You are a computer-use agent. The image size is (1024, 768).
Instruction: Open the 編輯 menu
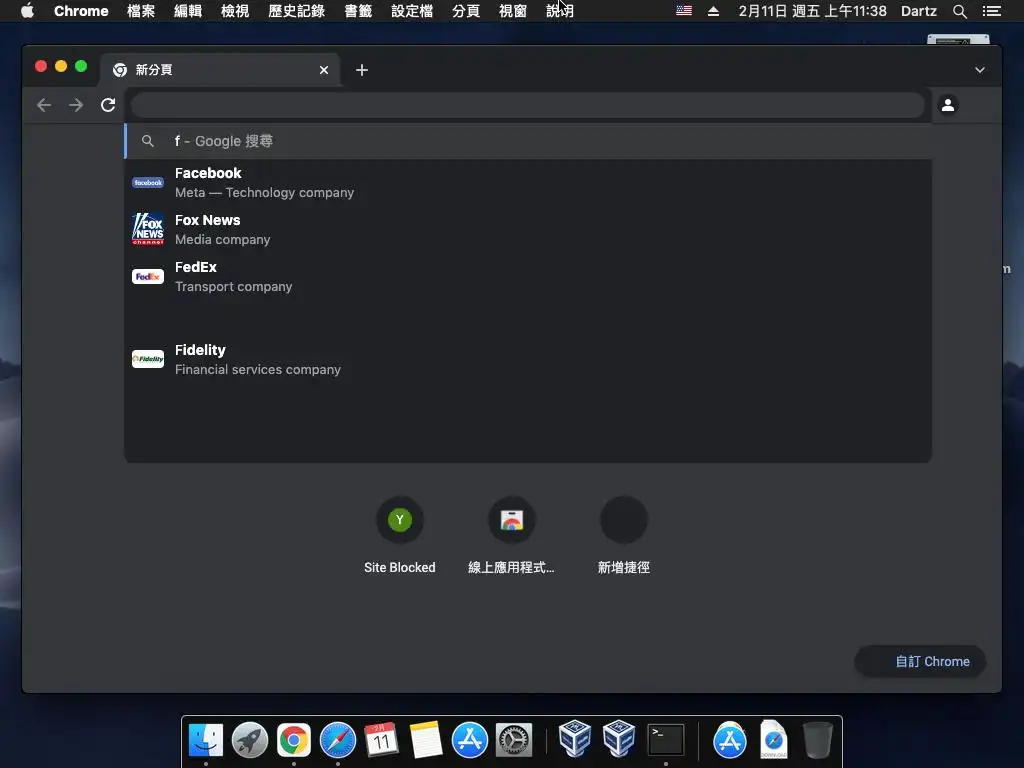[188, 11]
